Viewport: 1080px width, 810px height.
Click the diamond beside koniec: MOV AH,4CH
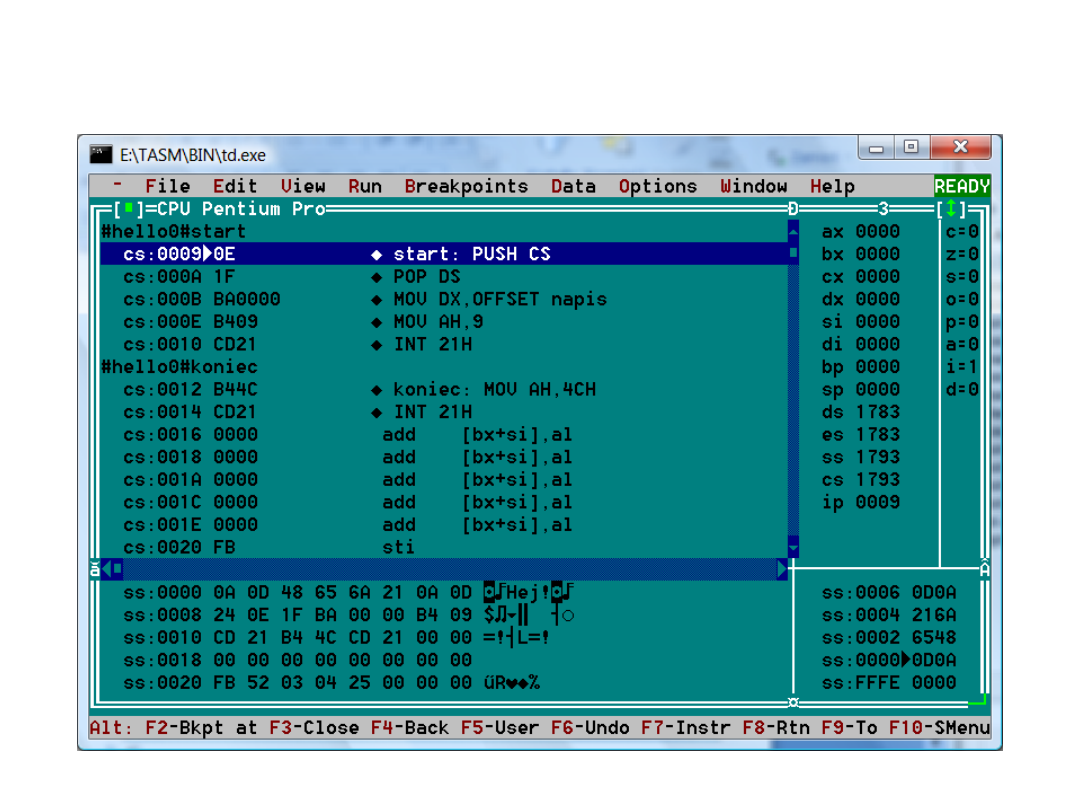pos(376,390)
